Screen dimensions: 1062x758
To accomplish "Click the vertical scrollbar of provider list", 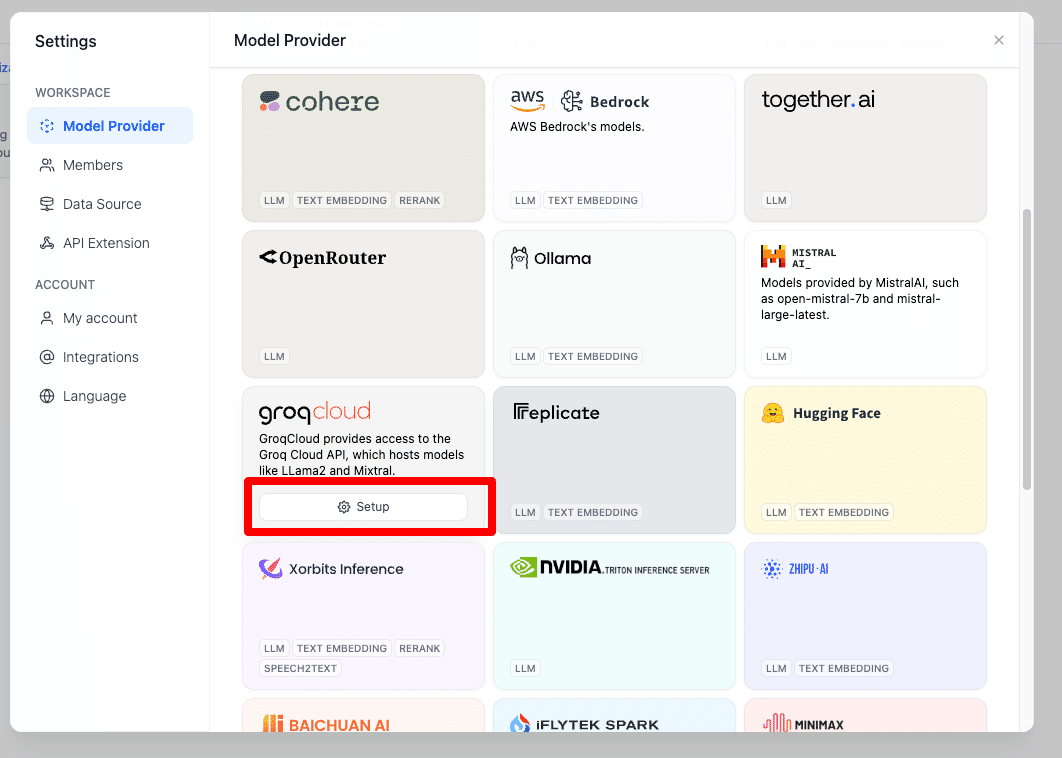I will (x=1027, y=350).
